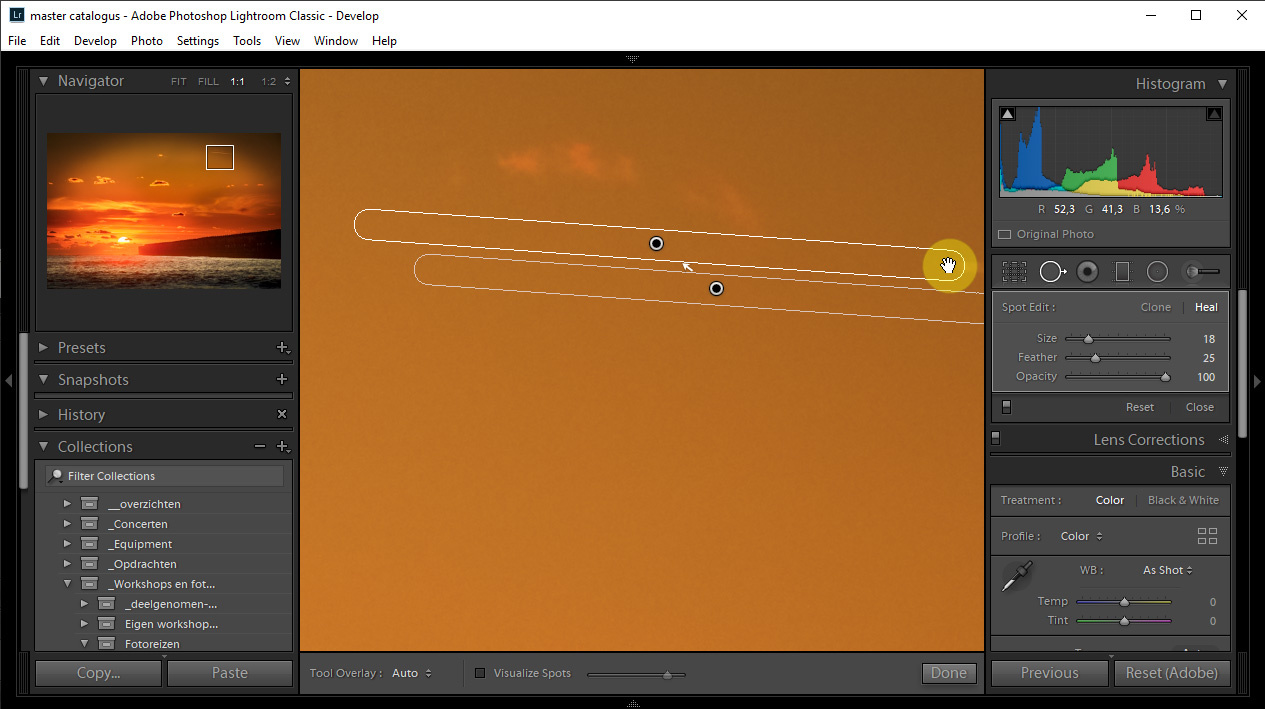Collapse the Basic panel

coord(1222,471)
